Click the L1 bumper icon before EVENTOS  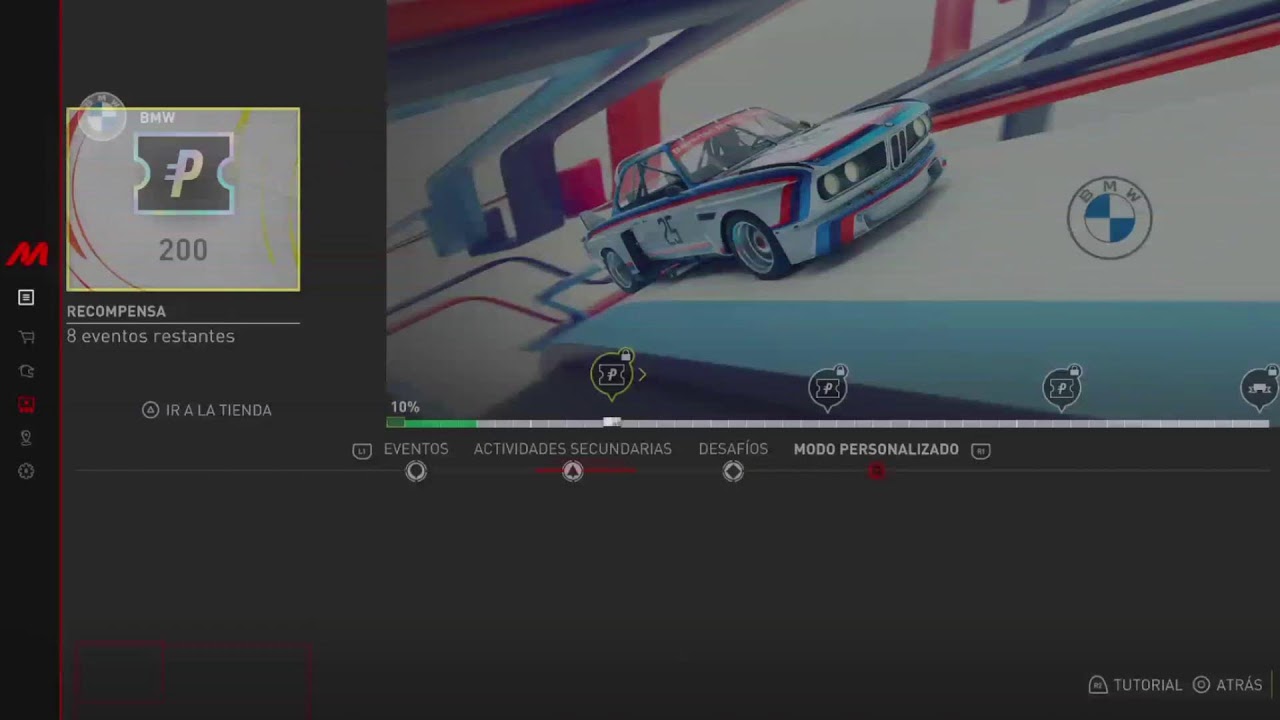coord(362,451)
